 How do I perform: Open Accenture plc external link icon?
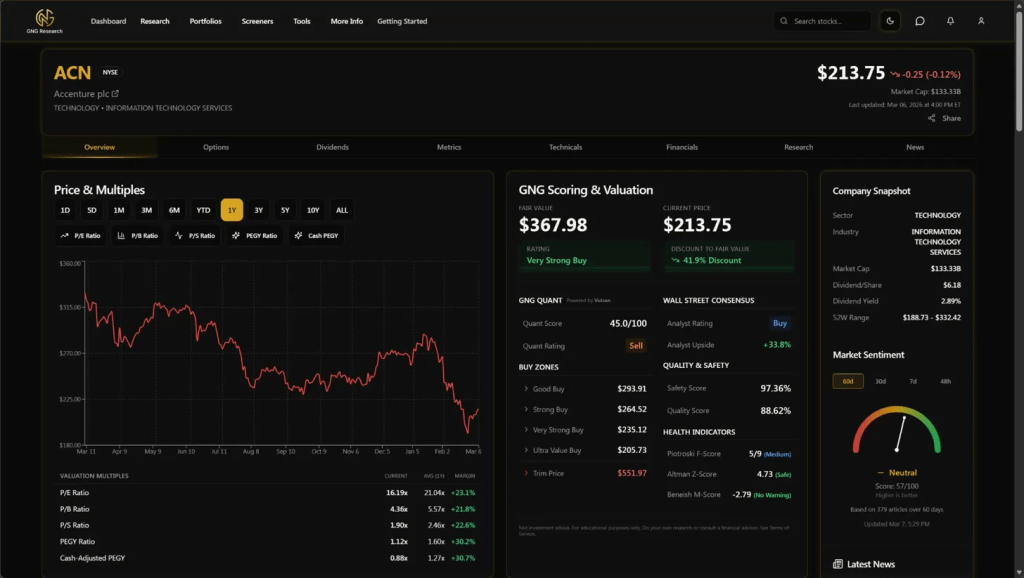pos(115,94)
